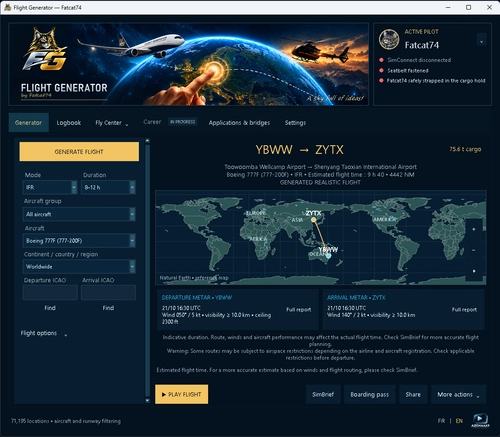Click the Departure ICAO input field

(x=50, y=292)
